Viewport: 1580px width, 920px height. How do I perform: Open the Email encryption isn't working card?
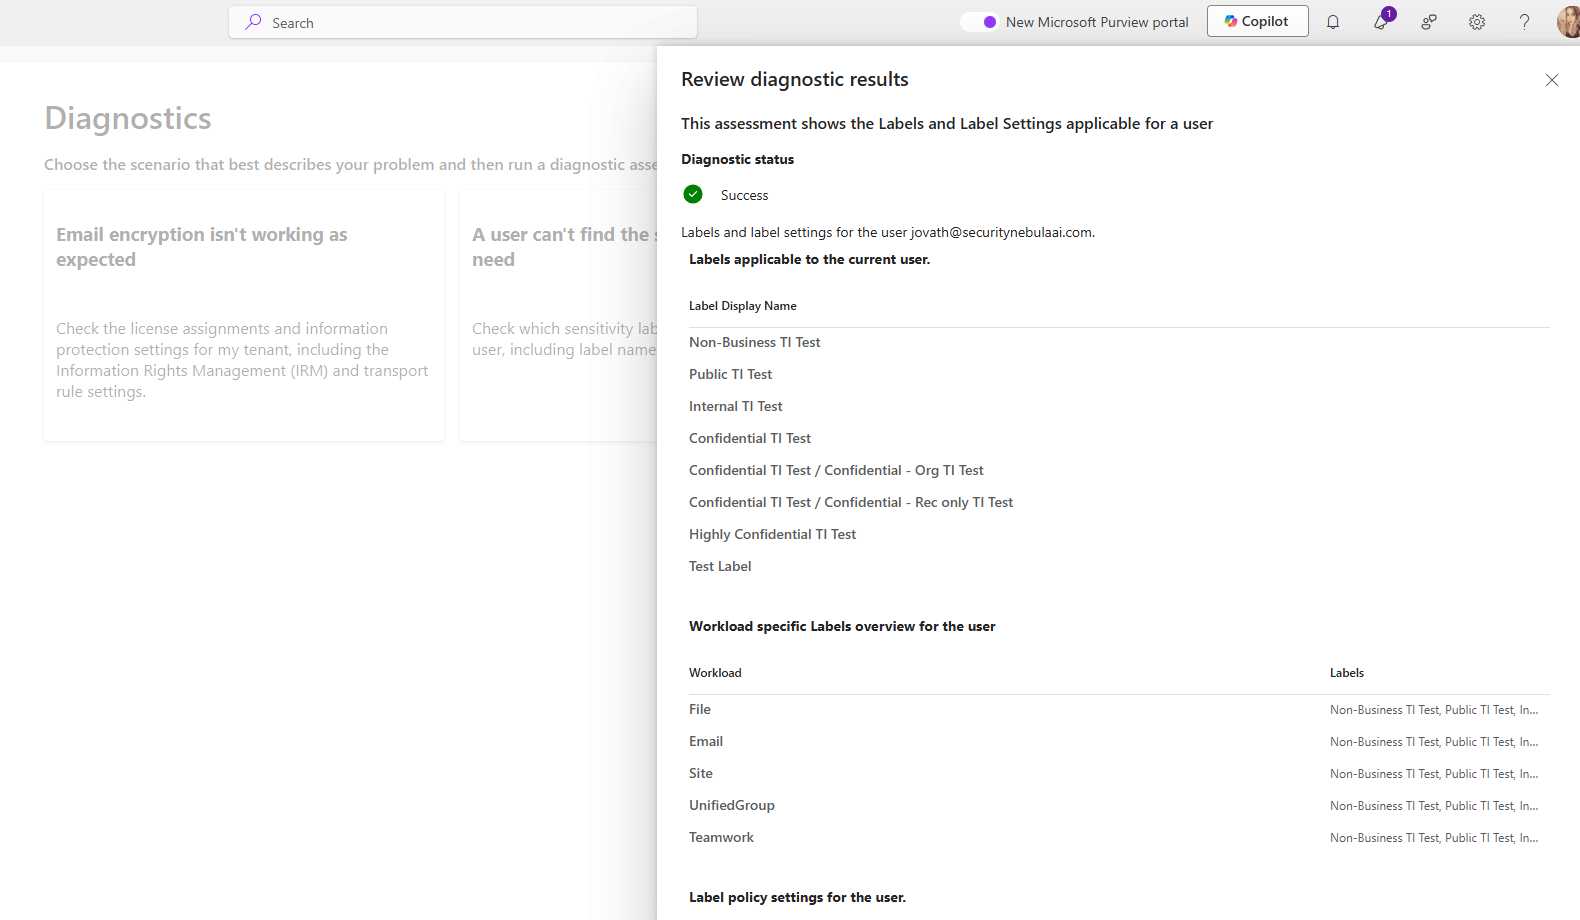(243, 315)
